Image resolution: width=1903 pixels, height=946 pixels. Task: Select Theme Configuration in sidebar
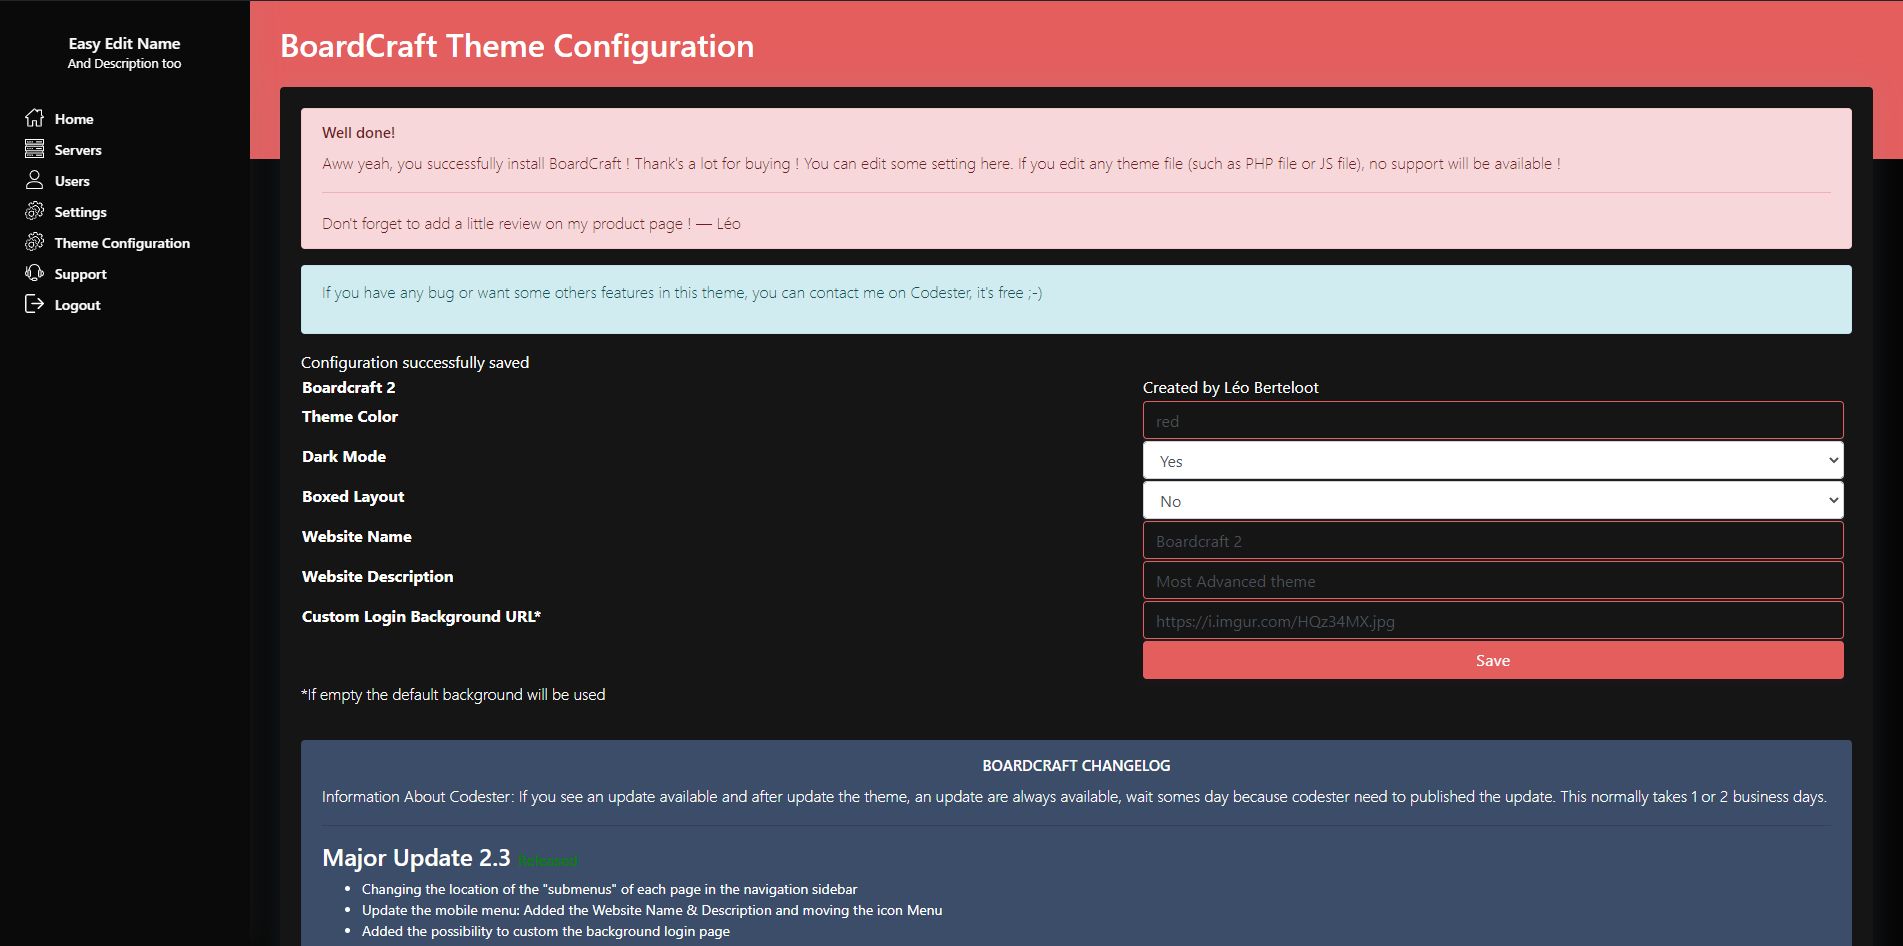tap(122, 243)
